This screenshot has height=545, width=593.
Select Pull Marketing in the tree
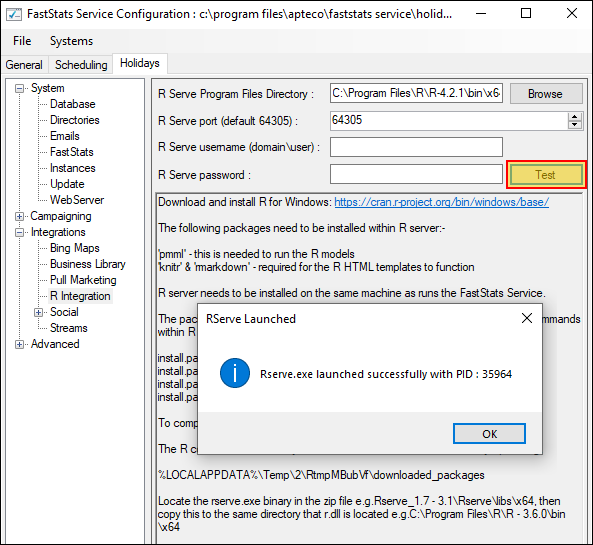pos(83,280)
